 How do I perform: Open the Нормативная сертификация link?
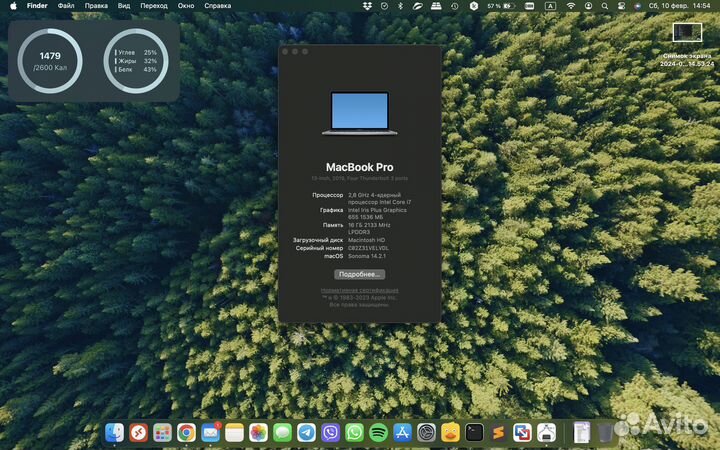(360, 290)
